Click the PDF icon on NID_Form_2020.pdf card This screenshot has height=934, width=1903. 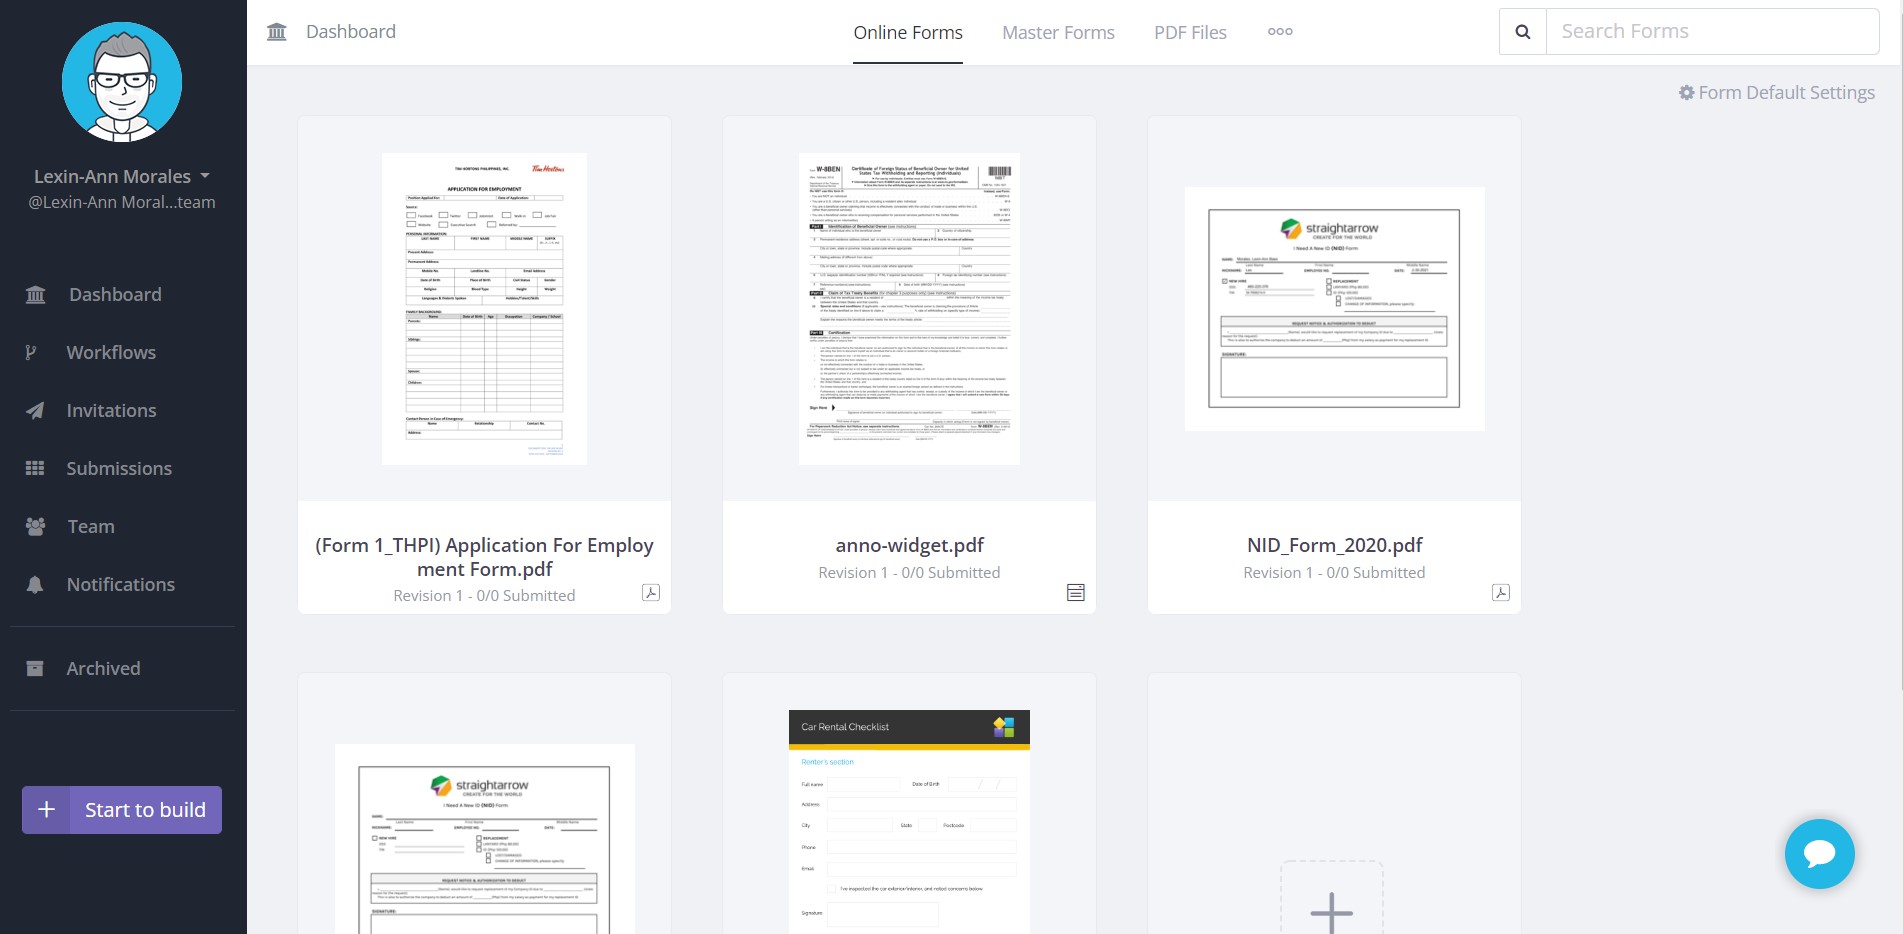(x=1500, y=592)
